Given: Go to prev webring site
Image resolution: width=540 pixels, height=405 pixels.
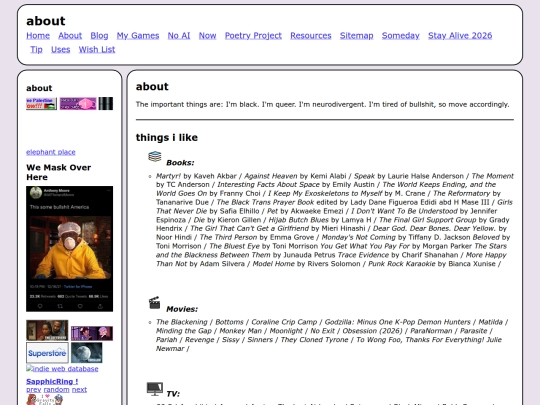Looking at the screenshot, I should pos(33,390).
